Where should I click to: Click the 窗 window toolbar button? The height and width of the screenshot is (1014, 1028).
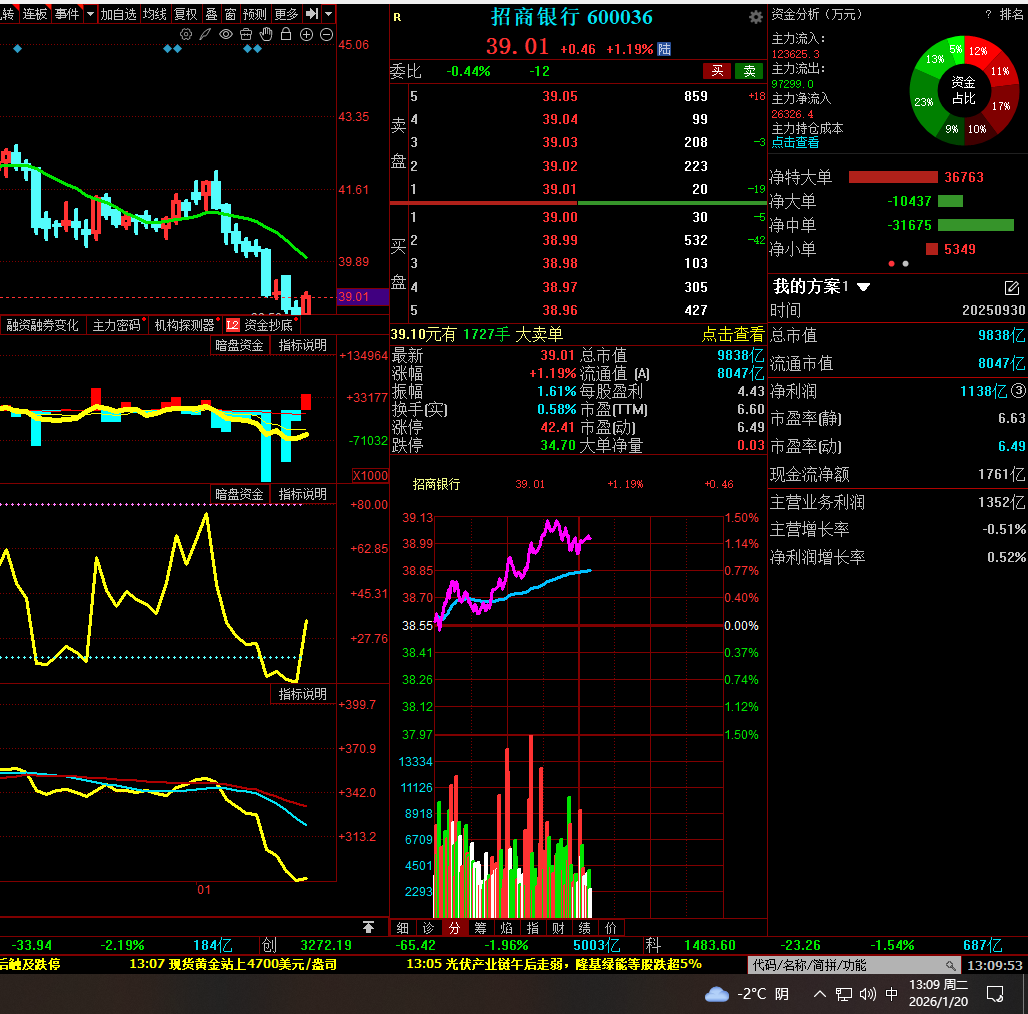click(230, 14)
